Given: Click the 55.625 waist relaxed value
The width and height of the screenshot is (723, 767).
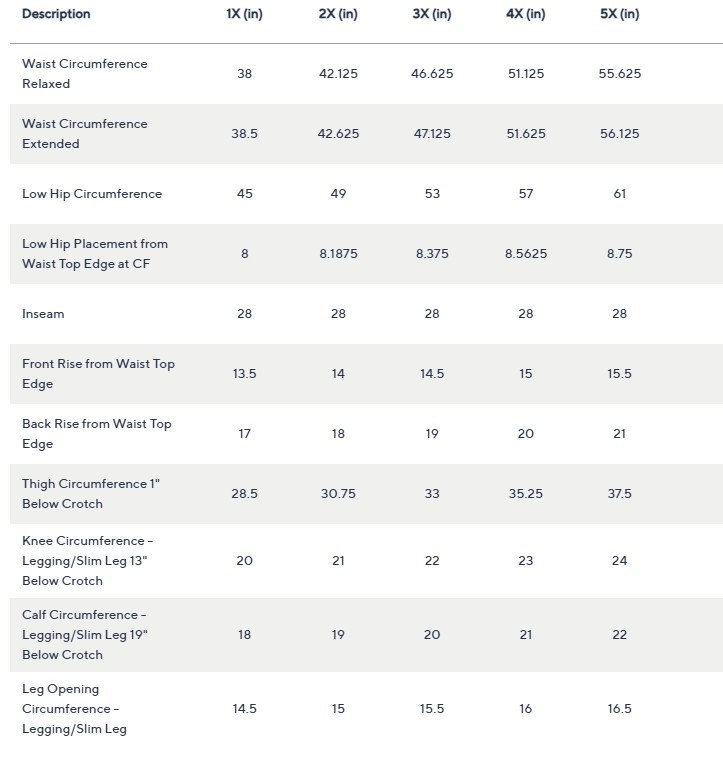Looking at the screenshot, I should (619, 74).
